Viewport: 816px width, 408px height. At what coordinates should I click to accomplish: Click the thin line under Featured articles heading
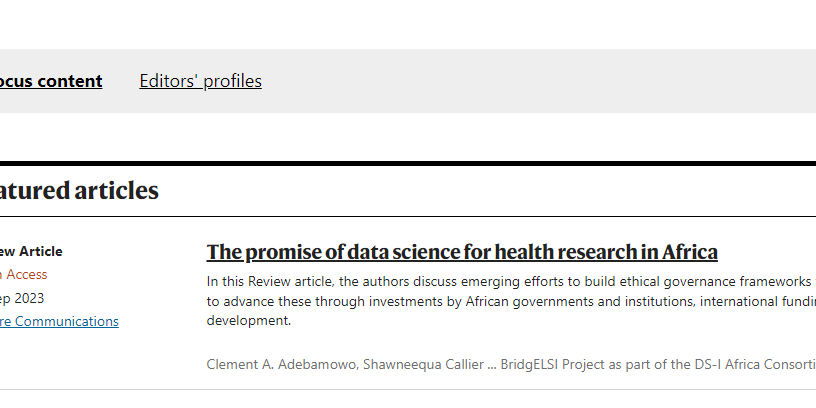coord(400,216)
